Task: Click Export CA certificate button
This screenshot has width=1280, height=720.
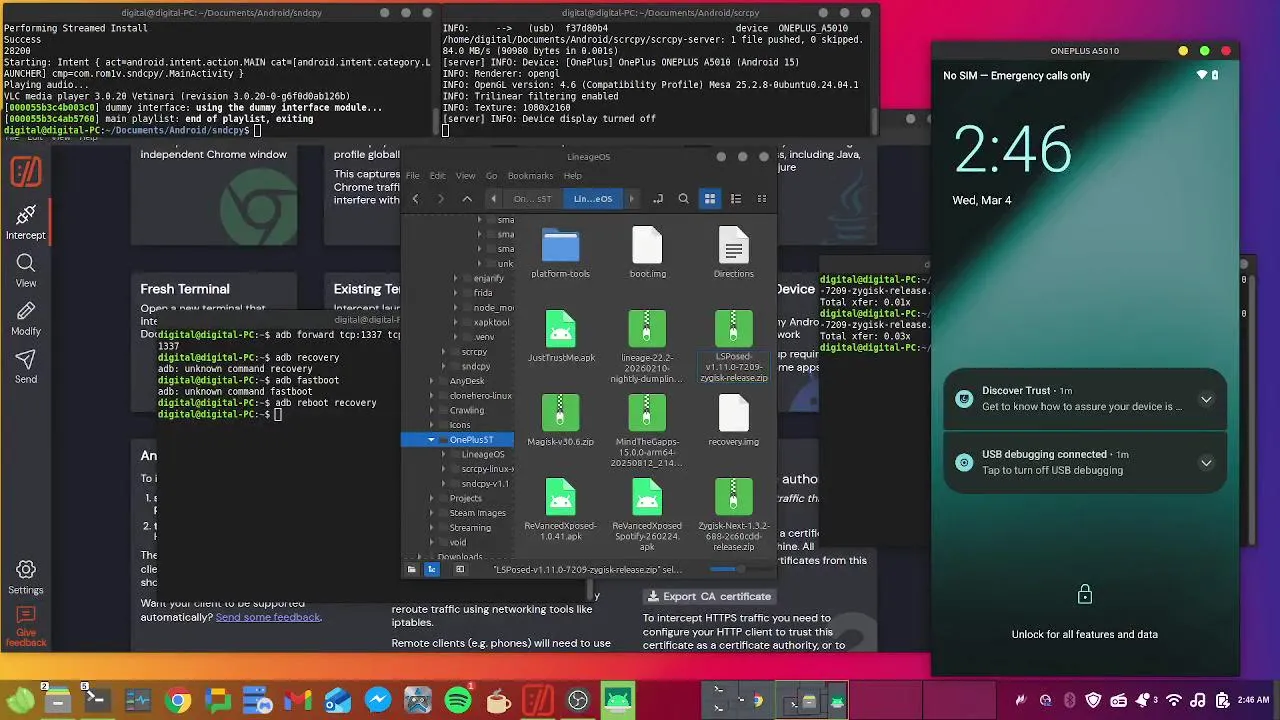Action: (709, 596)
